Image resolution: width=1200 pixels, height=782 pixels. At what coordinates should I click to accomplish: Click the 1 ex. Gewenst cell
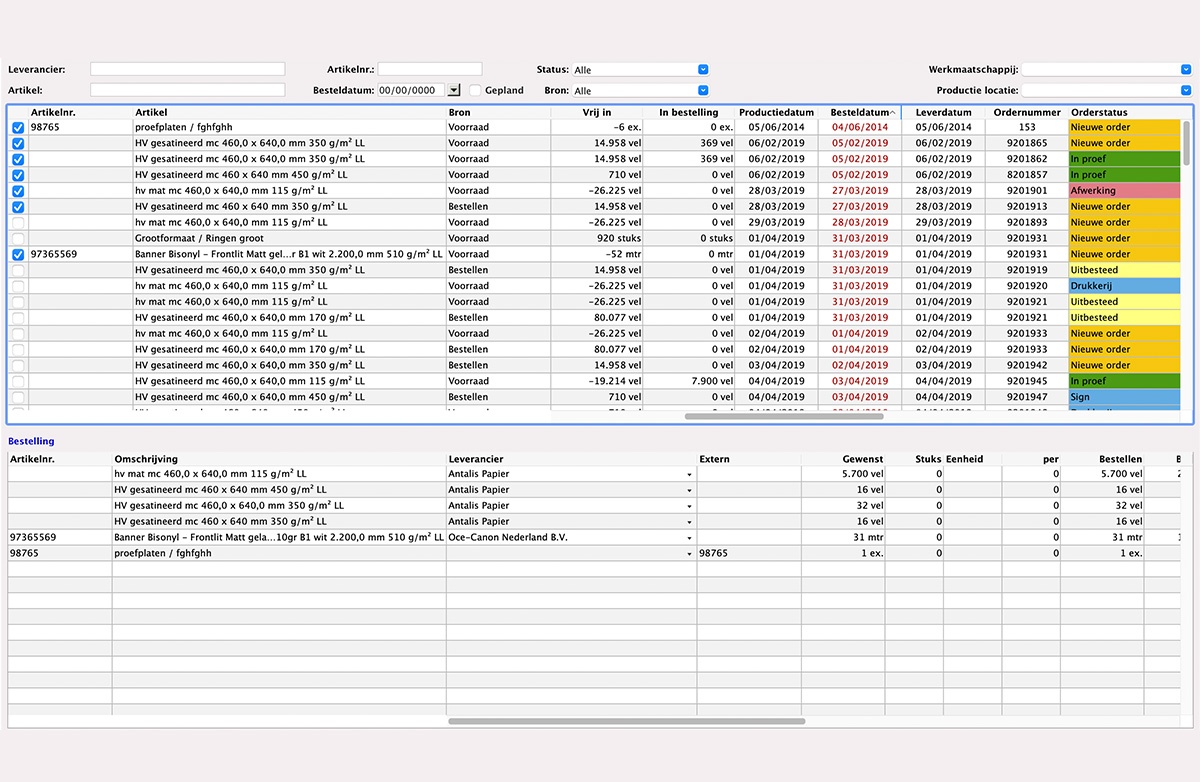click(844, 553)
